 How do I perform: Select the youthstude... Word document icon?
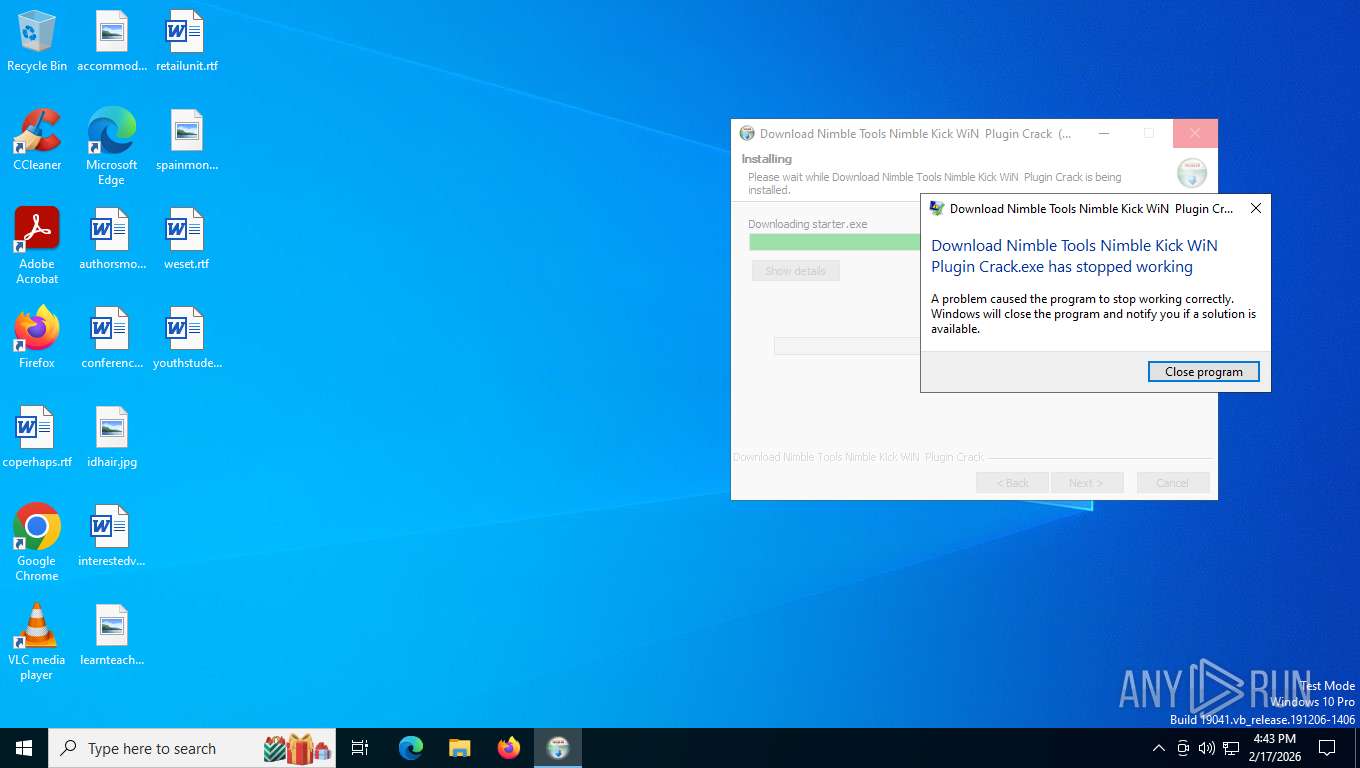pos(186,339)
